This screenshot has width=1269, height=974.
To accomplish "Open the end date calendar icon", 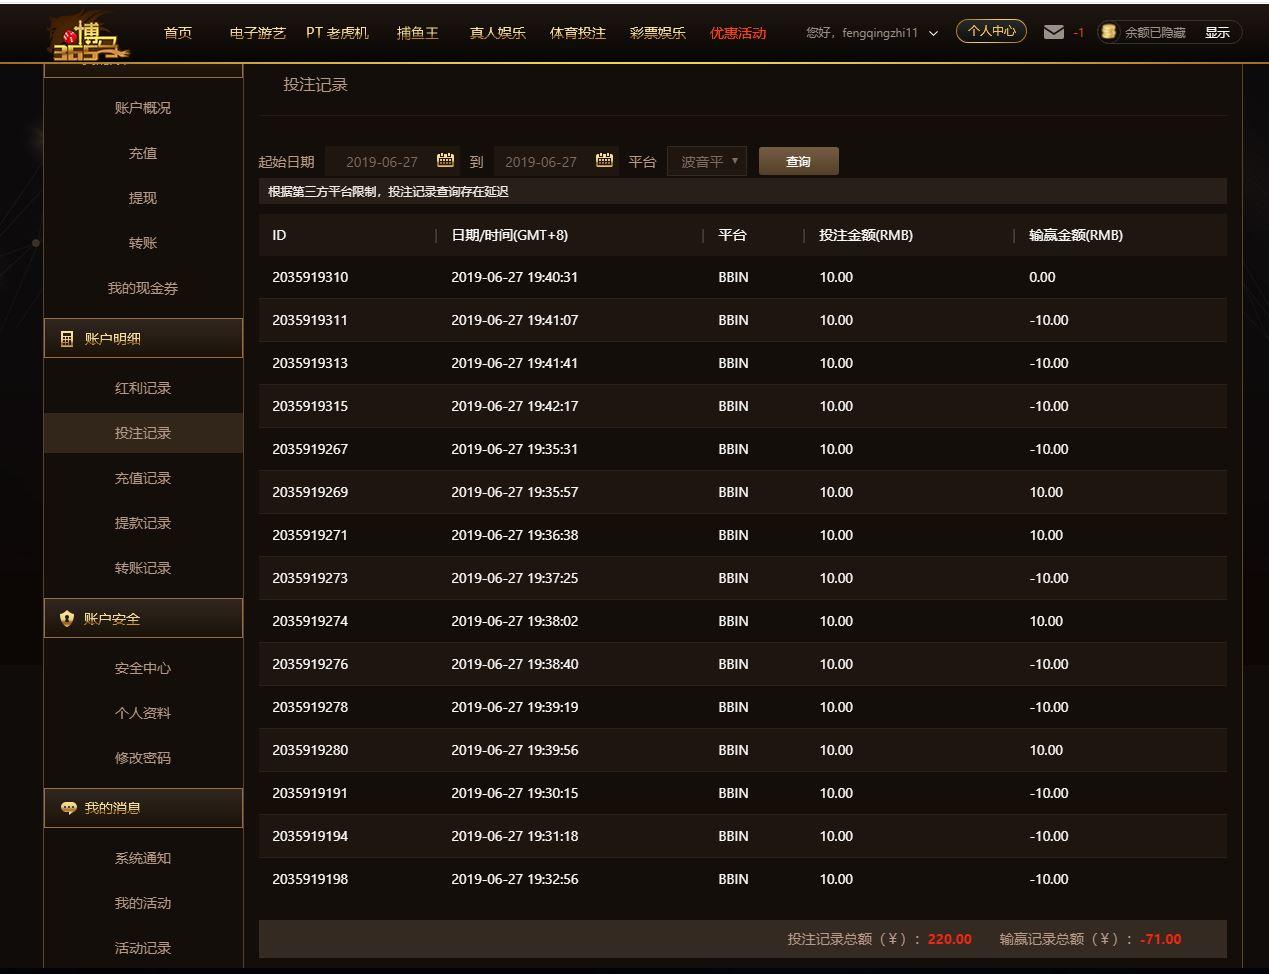I will point(604,160).
